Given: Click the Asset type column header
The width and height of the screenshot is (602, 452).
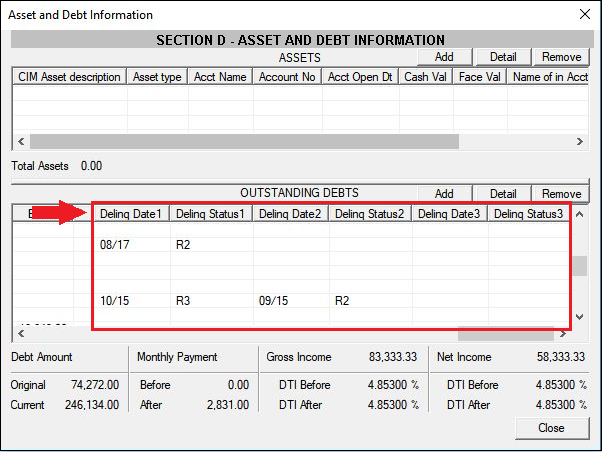Looking at the screenshot, I should point(157,77).
